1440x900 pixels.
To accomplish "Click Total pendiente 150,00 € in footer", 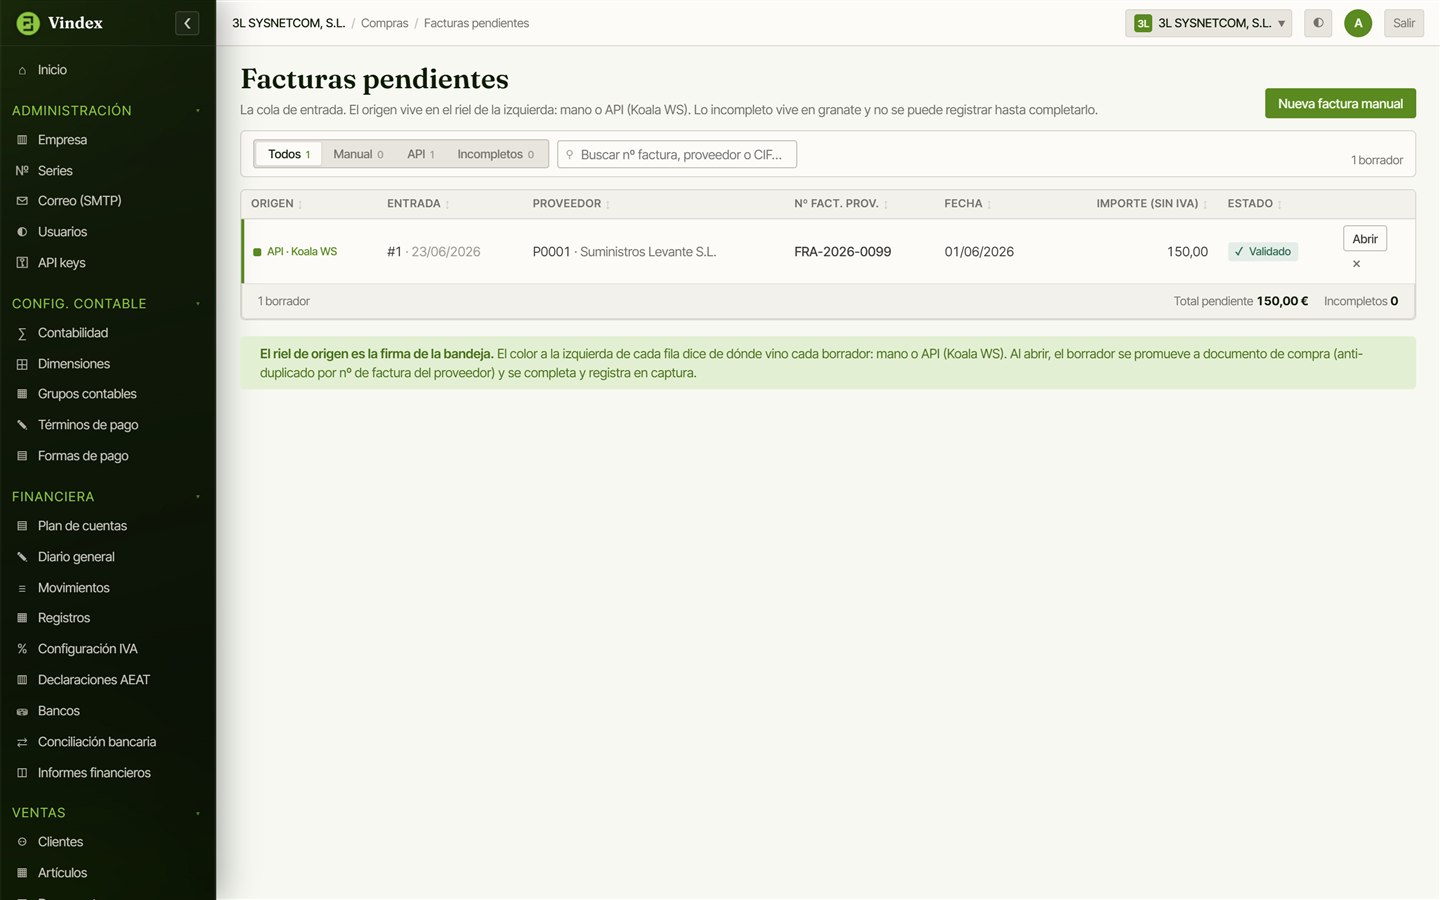I will click(1241, 301).
